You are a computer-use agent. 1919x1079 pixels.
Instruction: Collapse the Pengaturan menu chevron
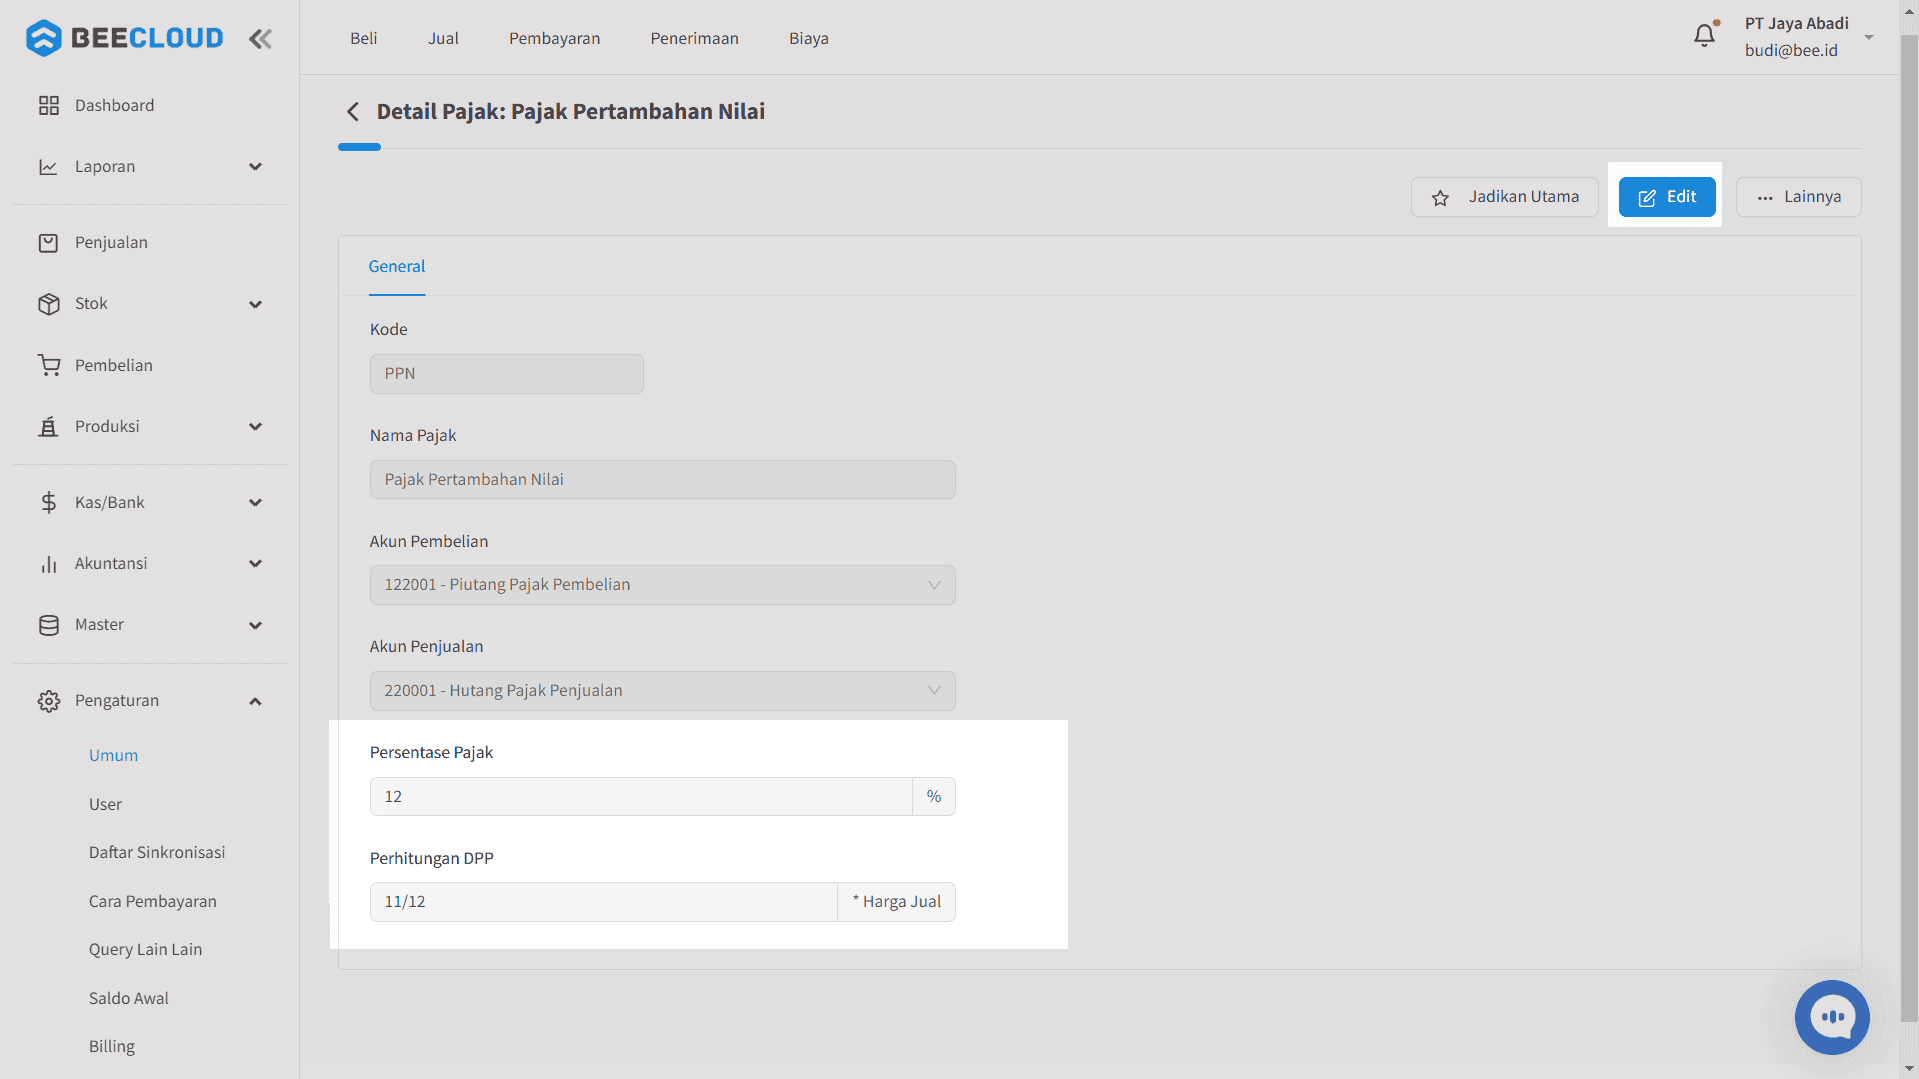[255, 701]
